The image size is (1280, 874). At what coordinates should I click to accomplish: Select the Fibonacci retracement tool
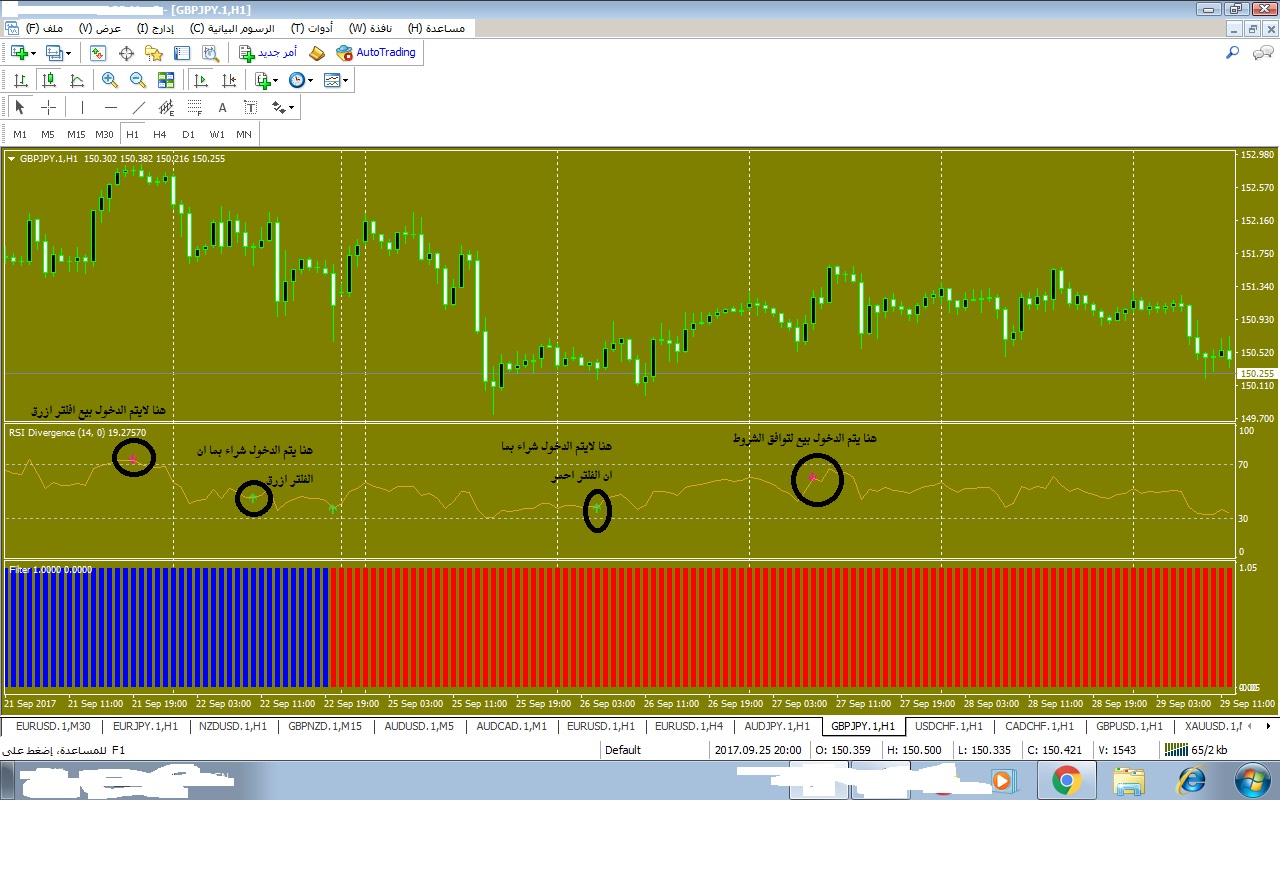pos(194,107)
